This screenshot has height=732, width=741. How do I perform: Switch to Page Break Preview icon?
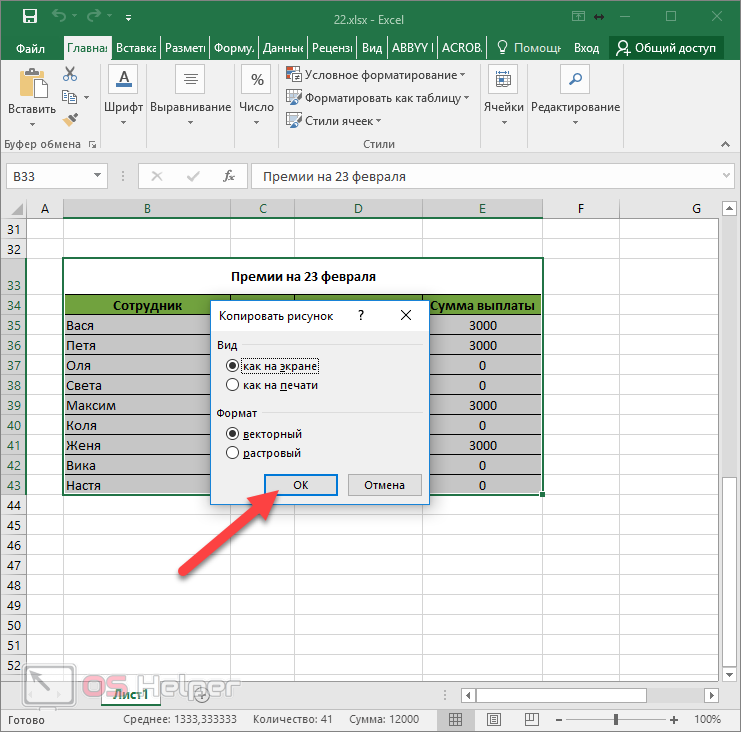coord(532,720)
